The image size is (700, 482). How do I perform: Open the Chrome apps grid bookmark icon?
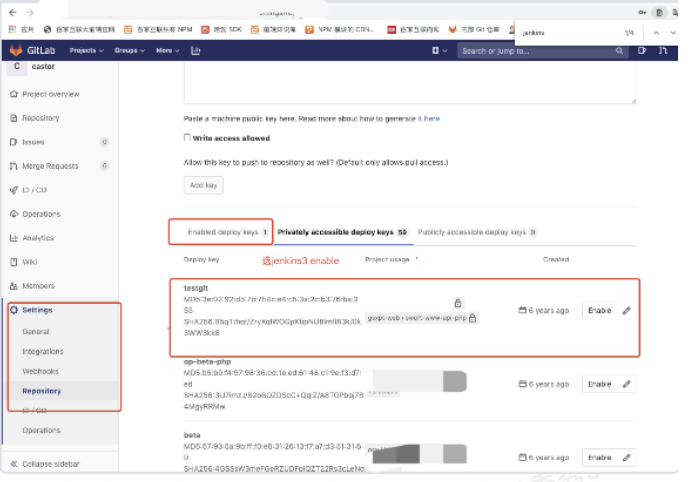(x=12, y=29)
